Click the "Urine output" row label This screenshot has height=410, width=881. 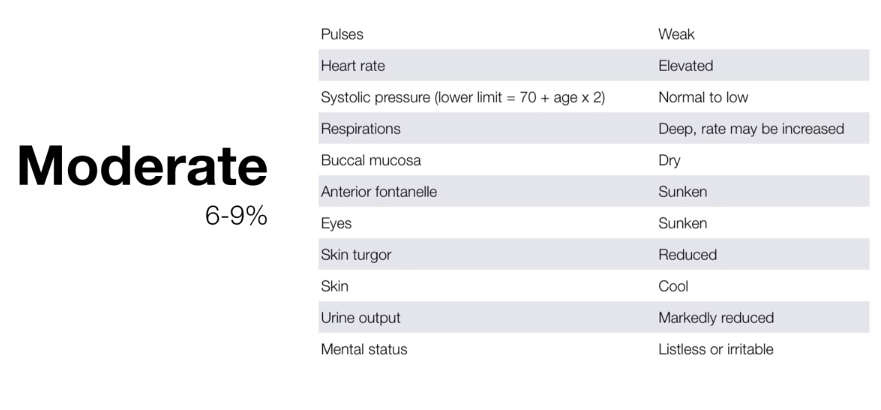click(x=361, y=318)
